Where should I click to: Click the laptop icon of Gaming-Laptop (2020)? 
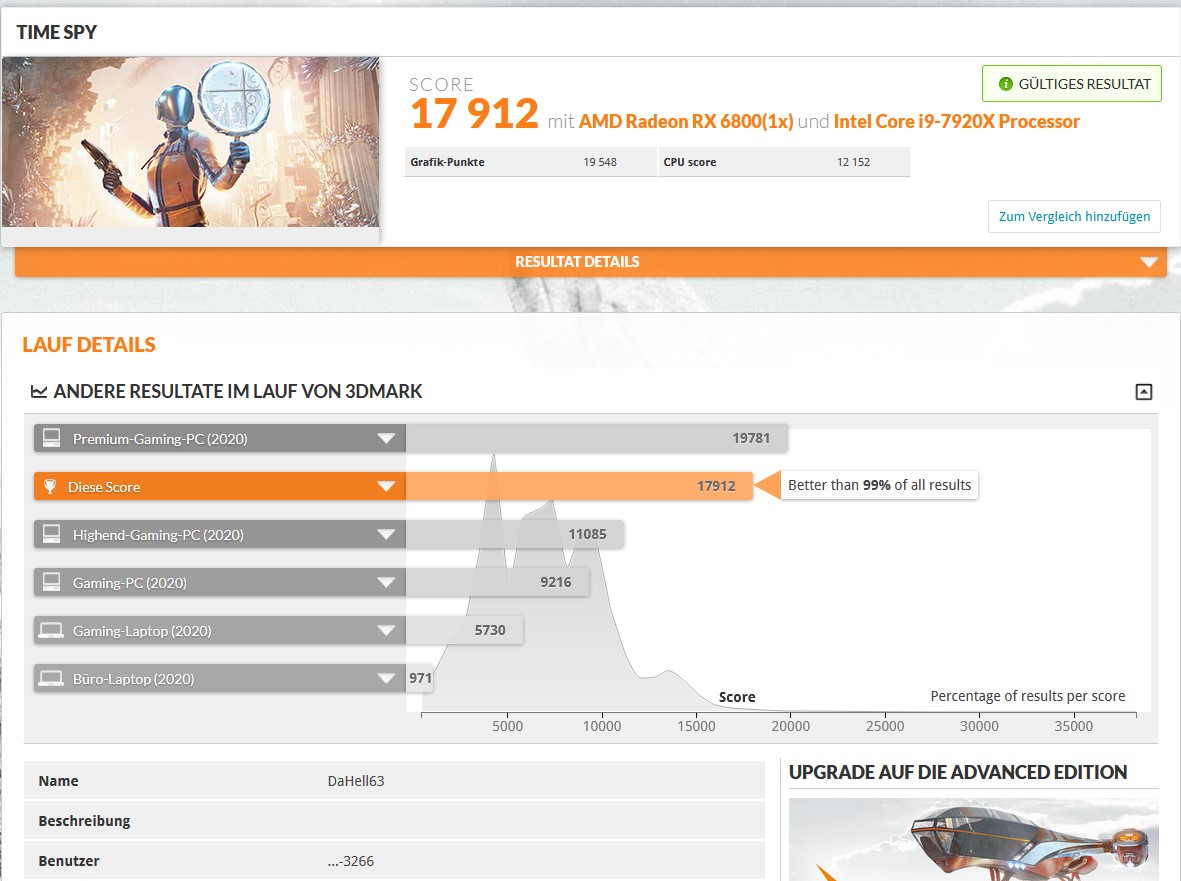coord(51,630)
